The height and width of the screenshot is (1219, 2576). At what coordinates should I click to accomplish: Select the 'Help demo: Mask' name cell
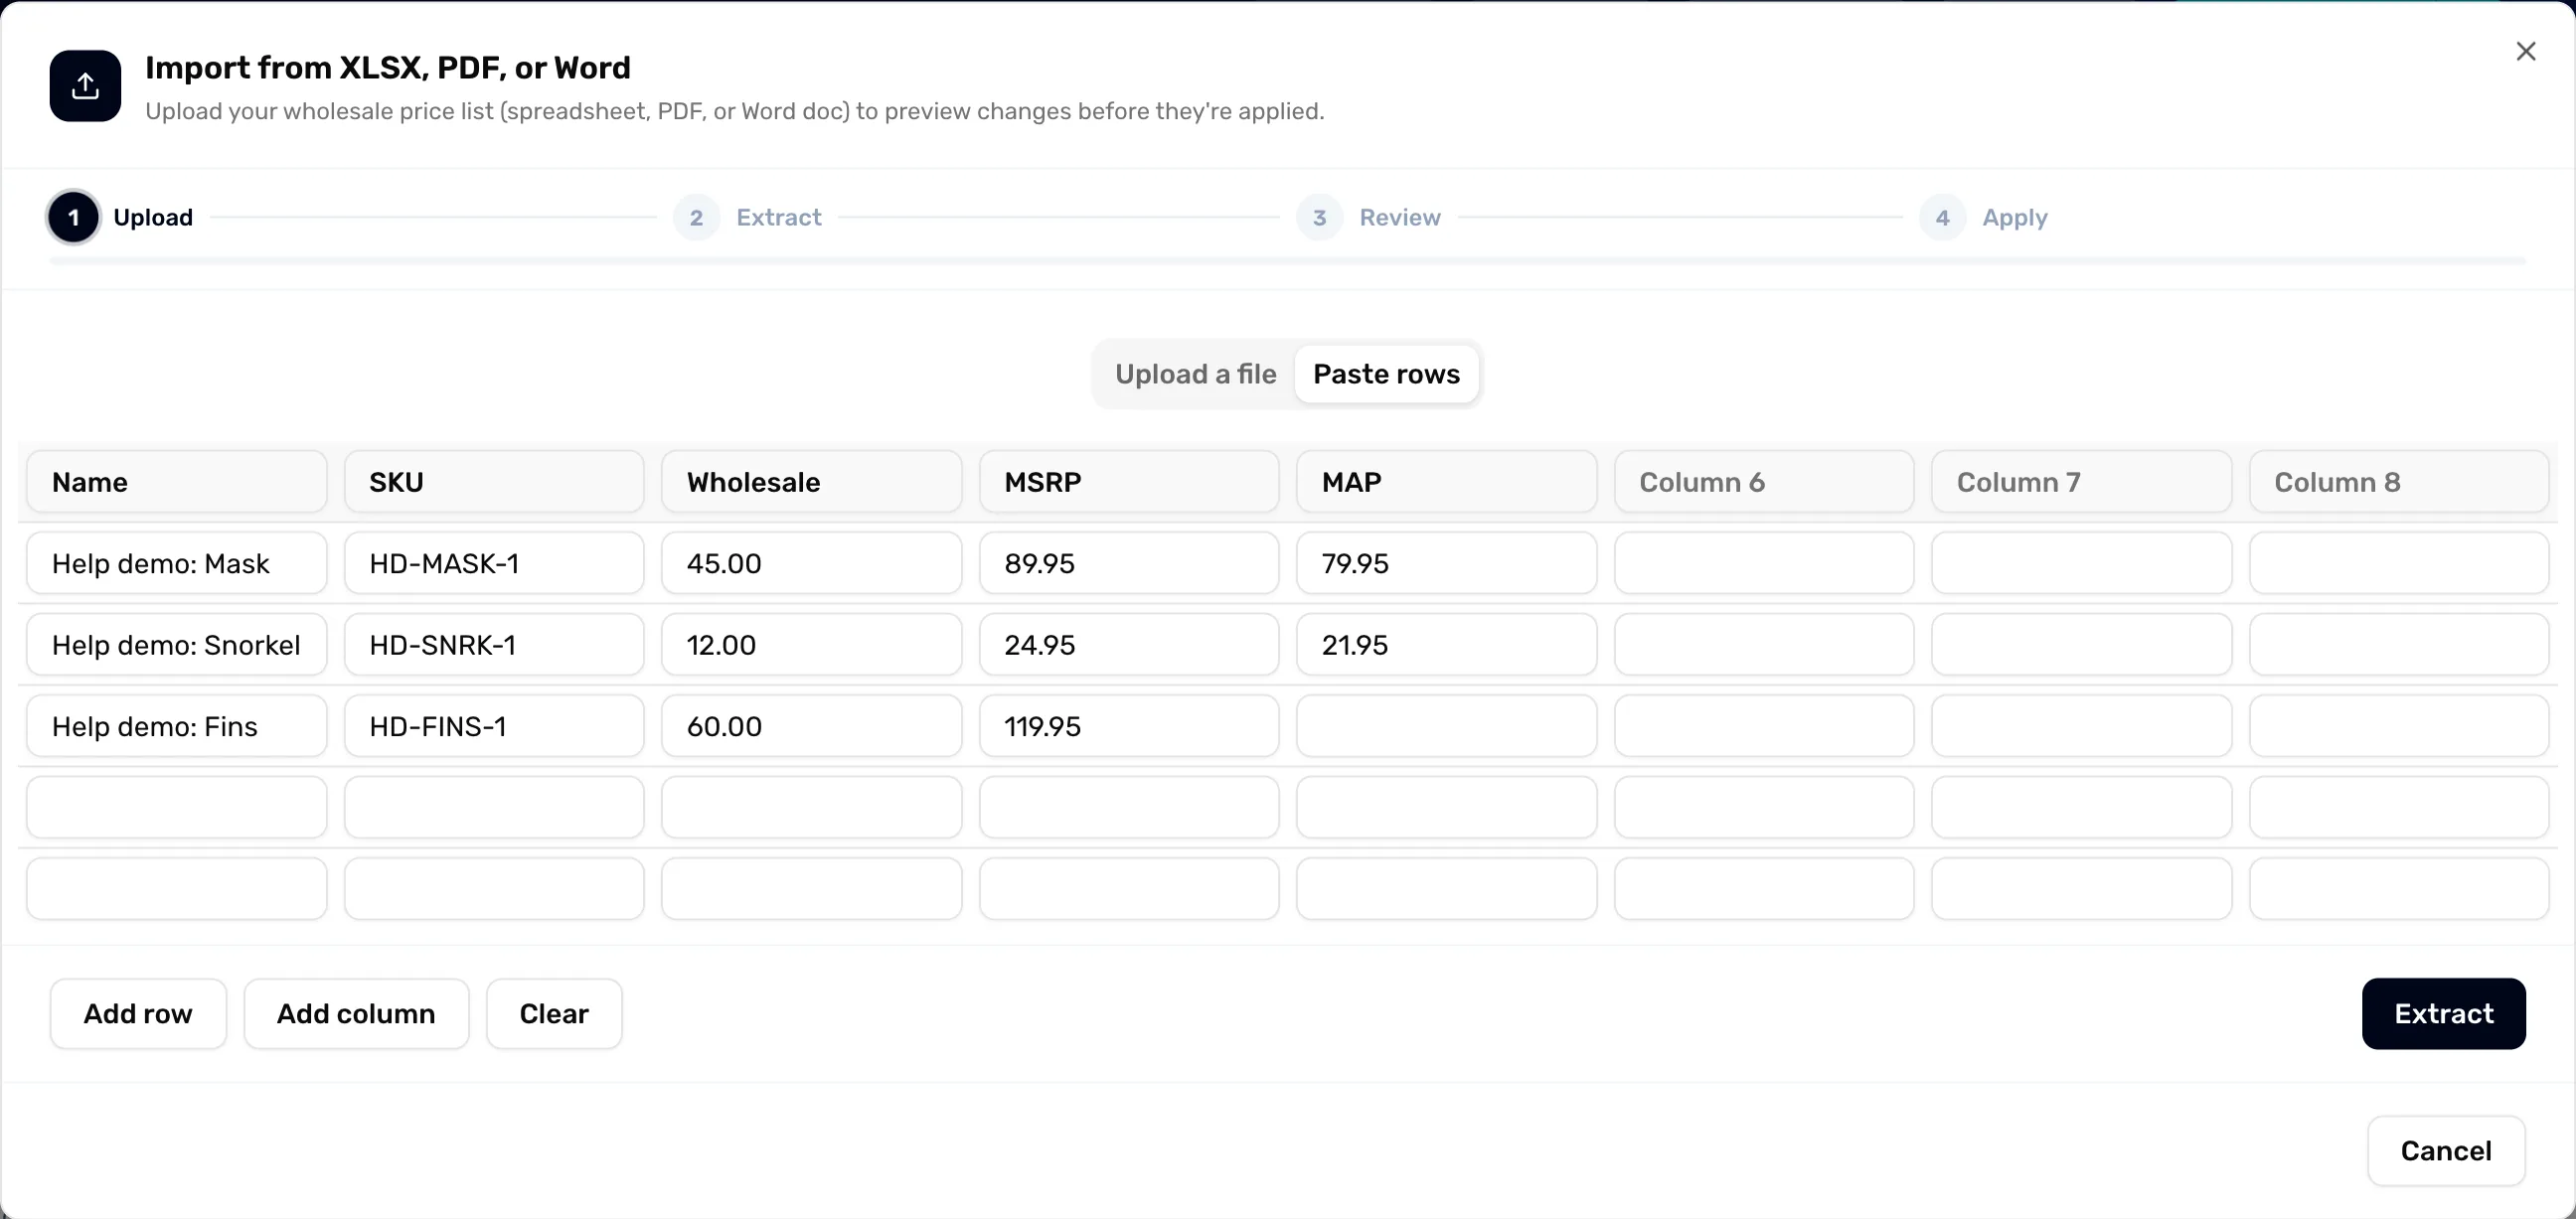(177, 563)
